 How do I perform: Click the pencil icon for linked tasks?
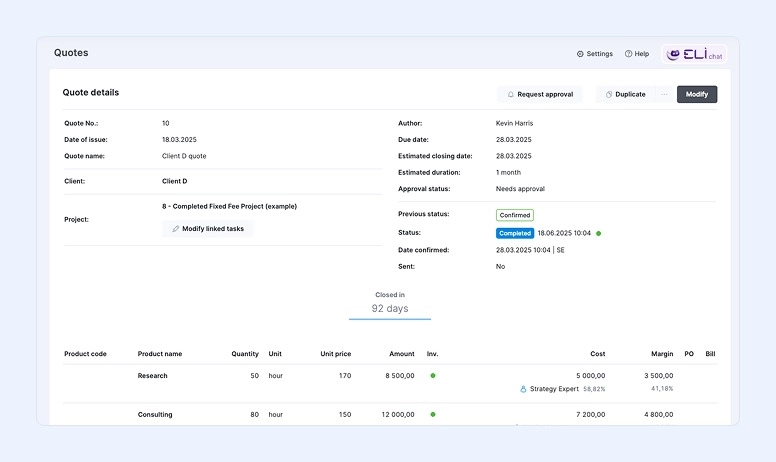tap(176, 229)
